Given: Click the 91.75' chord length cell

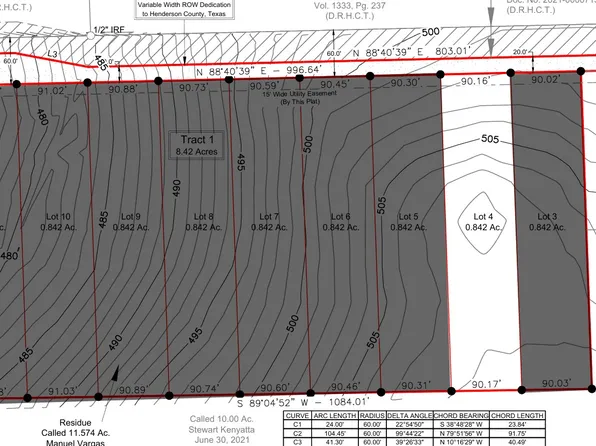Looking at the screenshot, I should 517,433.
